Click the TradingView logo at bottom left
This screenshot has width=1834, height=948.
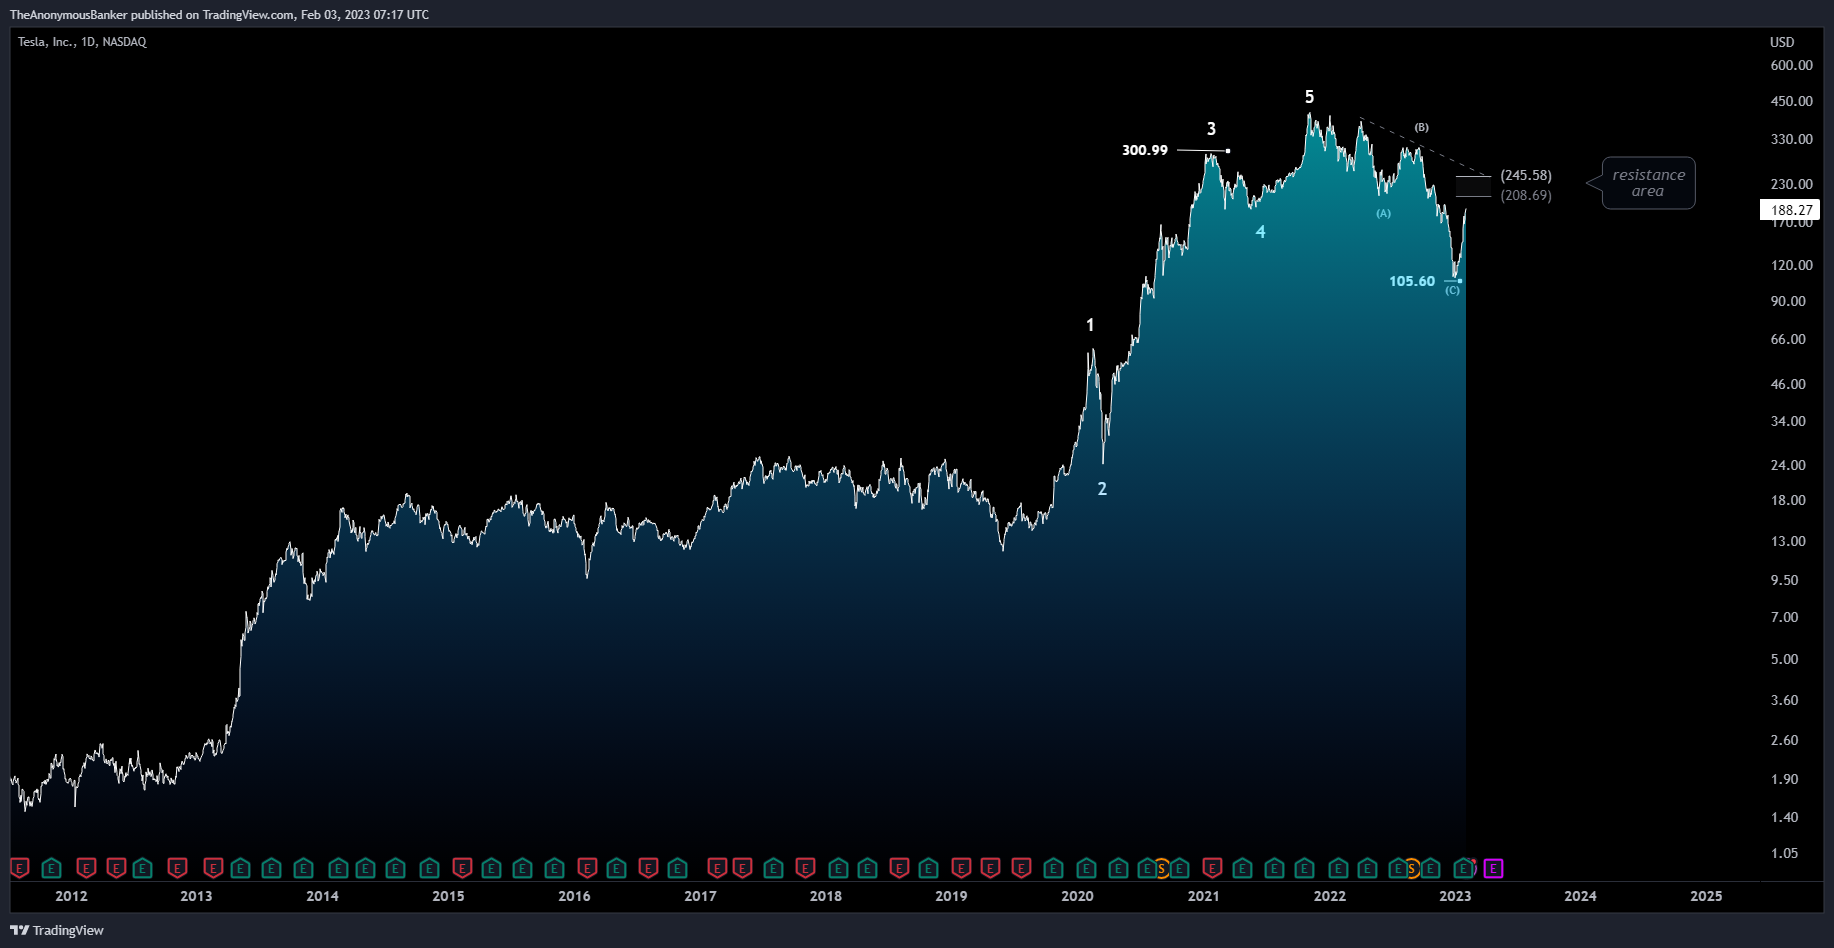(57, 930)
